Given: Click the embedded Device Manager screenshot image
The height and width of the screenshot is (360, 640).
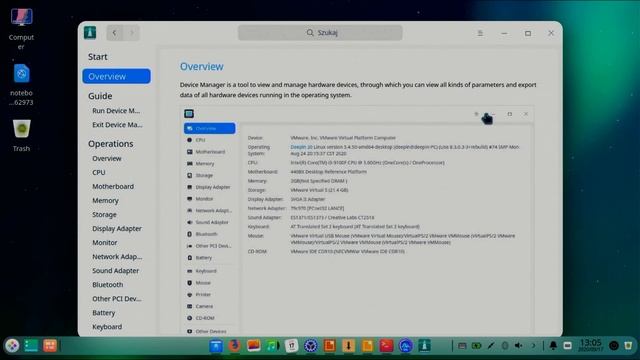Looking at the screenshot, I should (357, 220).
